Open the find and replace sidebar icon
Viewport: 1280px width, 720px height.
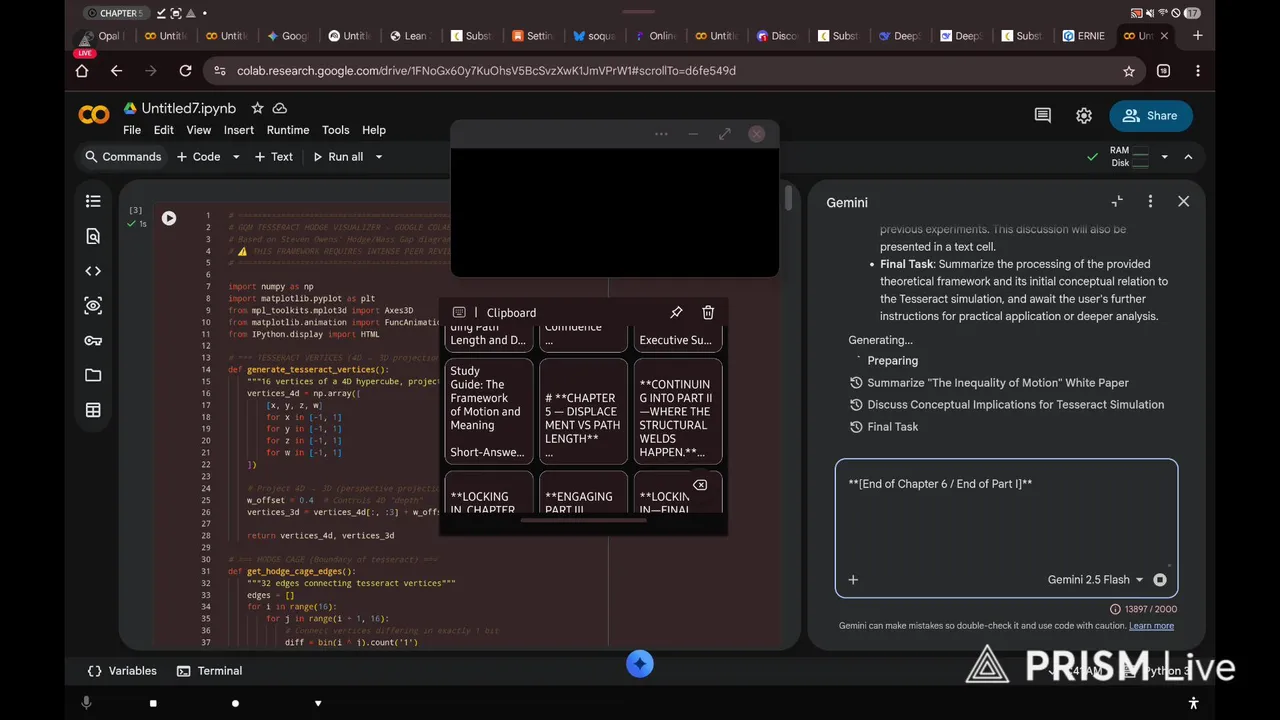coord(93,236)
